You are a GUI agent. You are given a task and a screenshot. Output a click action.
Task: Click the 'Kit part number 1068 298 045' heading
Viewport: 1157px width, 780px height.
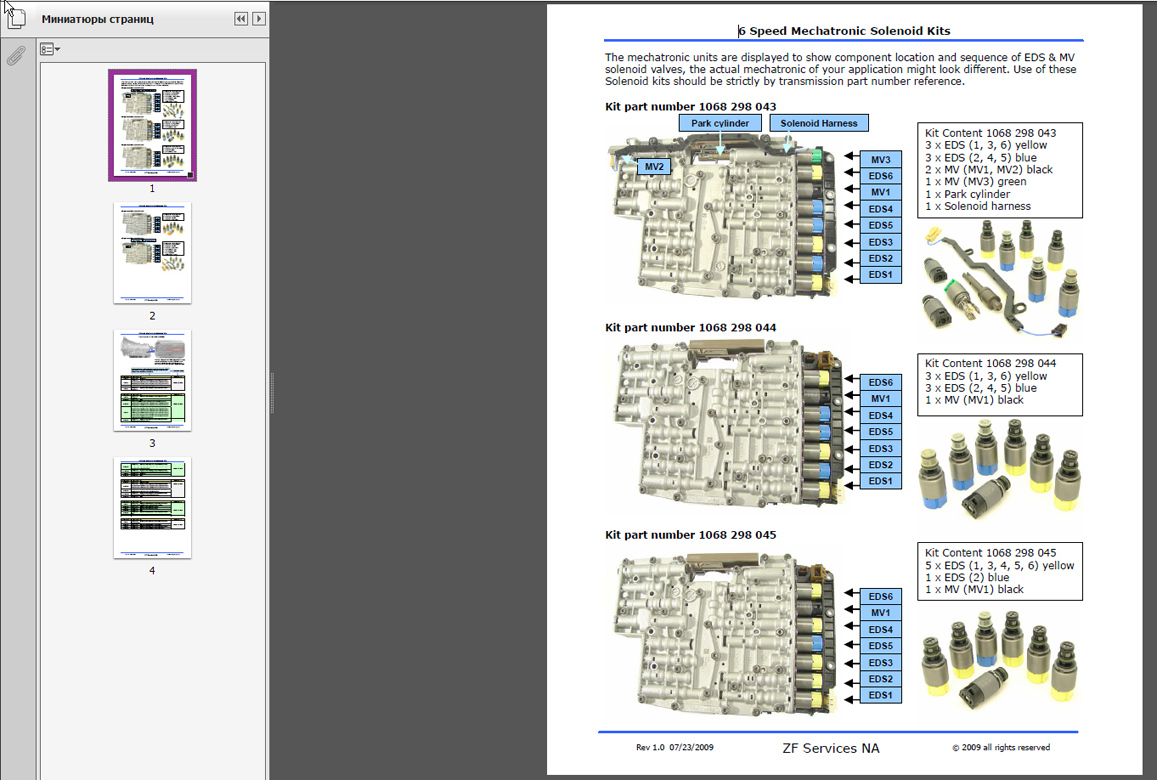[x=690, y=535]
